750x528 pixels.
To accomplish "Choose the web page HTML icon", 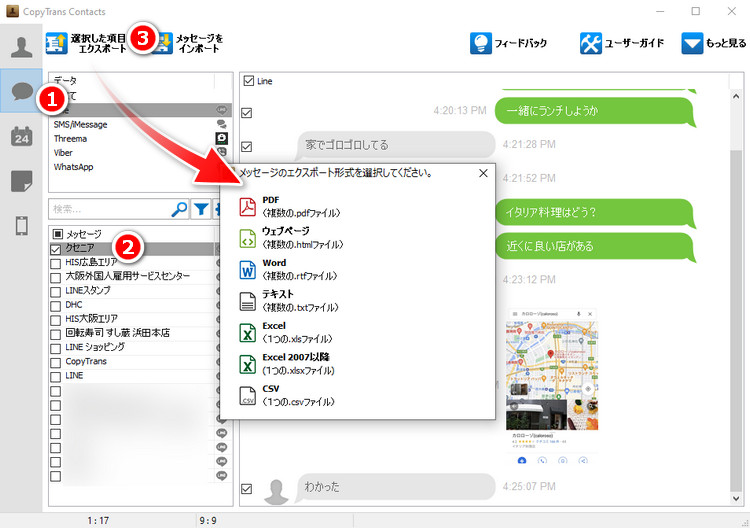I will [247, 238].
